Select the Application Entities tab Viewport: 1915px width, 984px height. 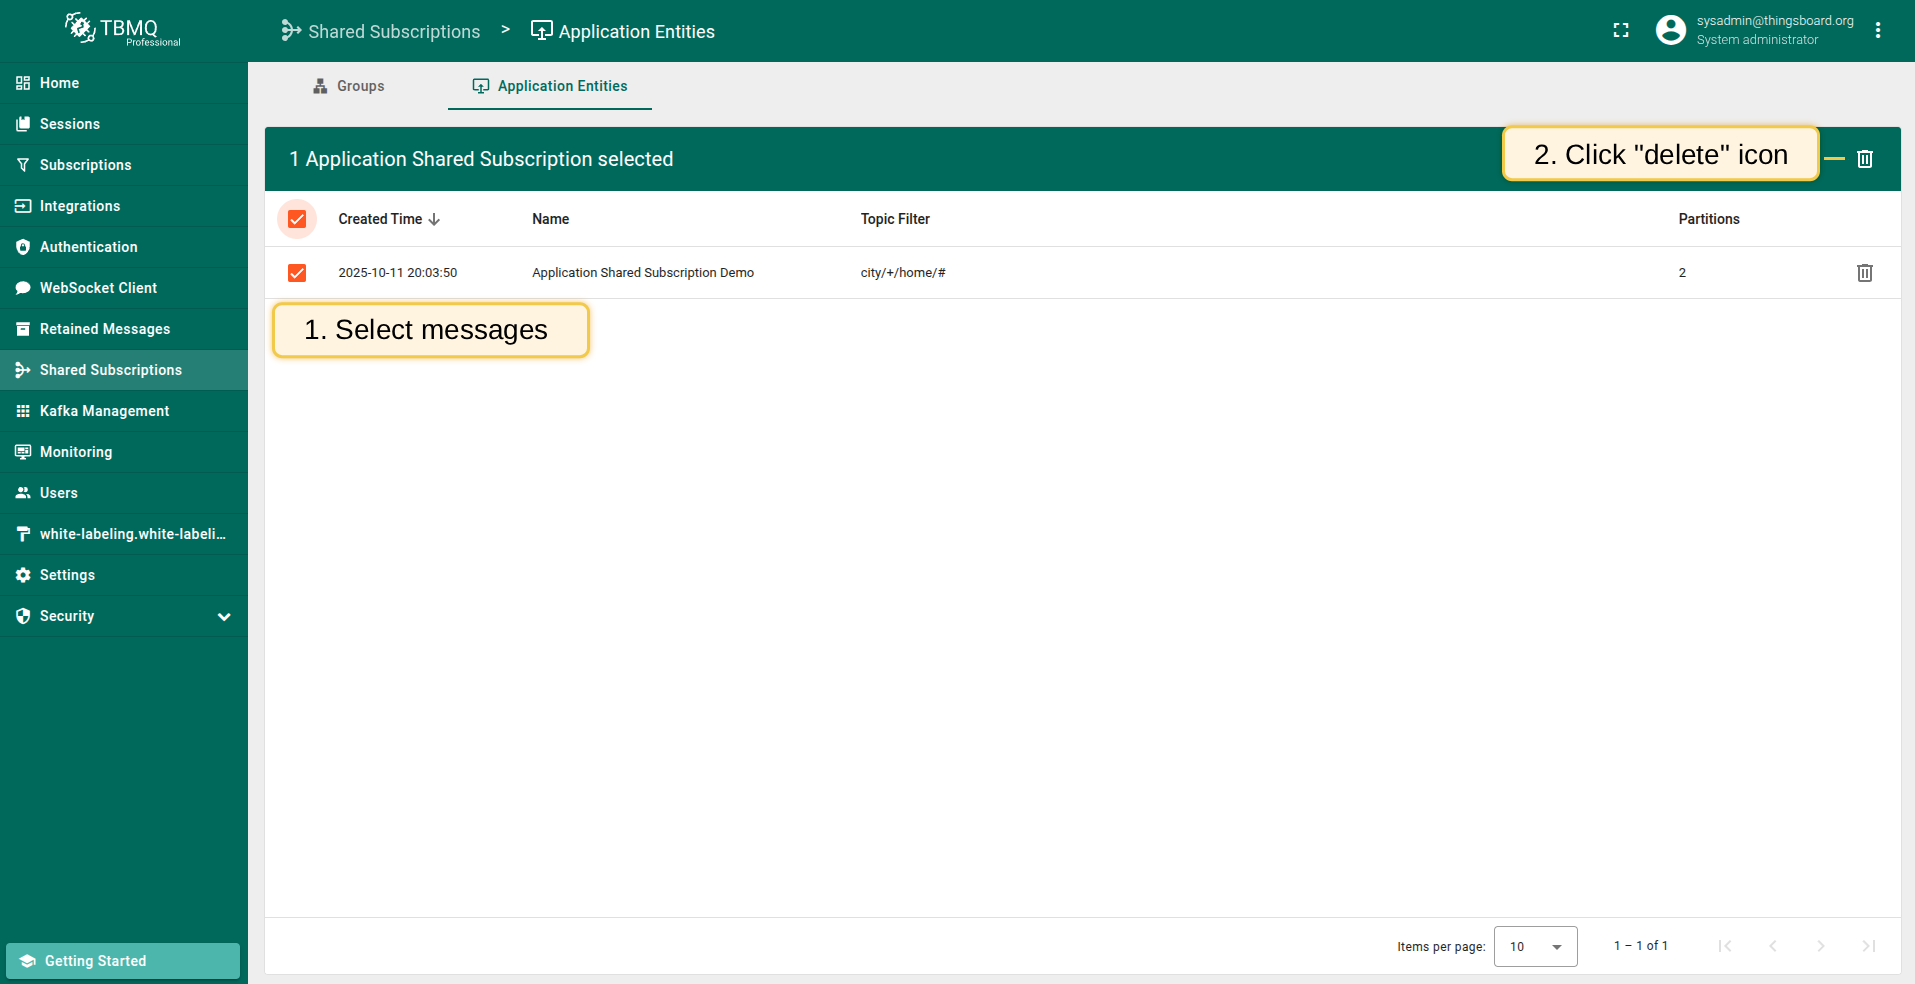[550, 86]
